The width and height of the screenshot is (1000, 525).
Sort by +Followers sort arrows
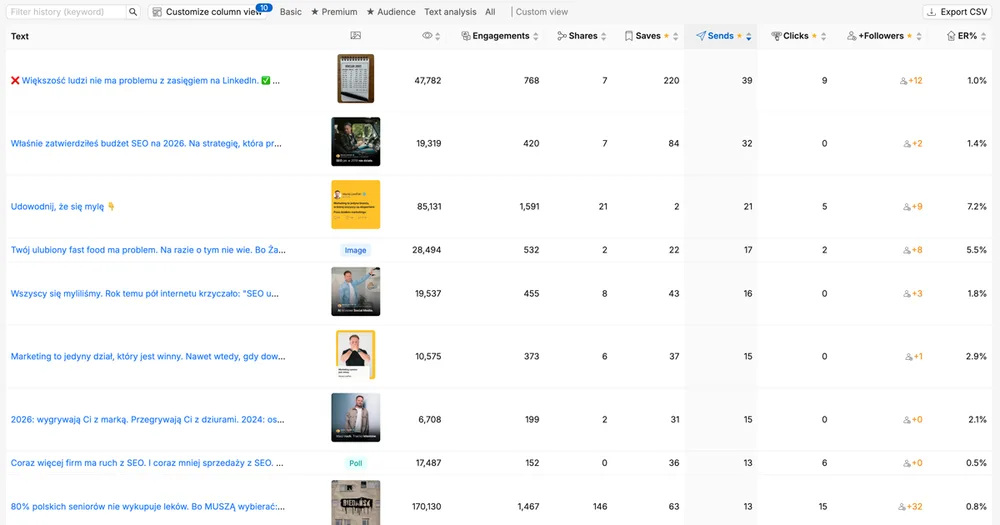(919, 36)
